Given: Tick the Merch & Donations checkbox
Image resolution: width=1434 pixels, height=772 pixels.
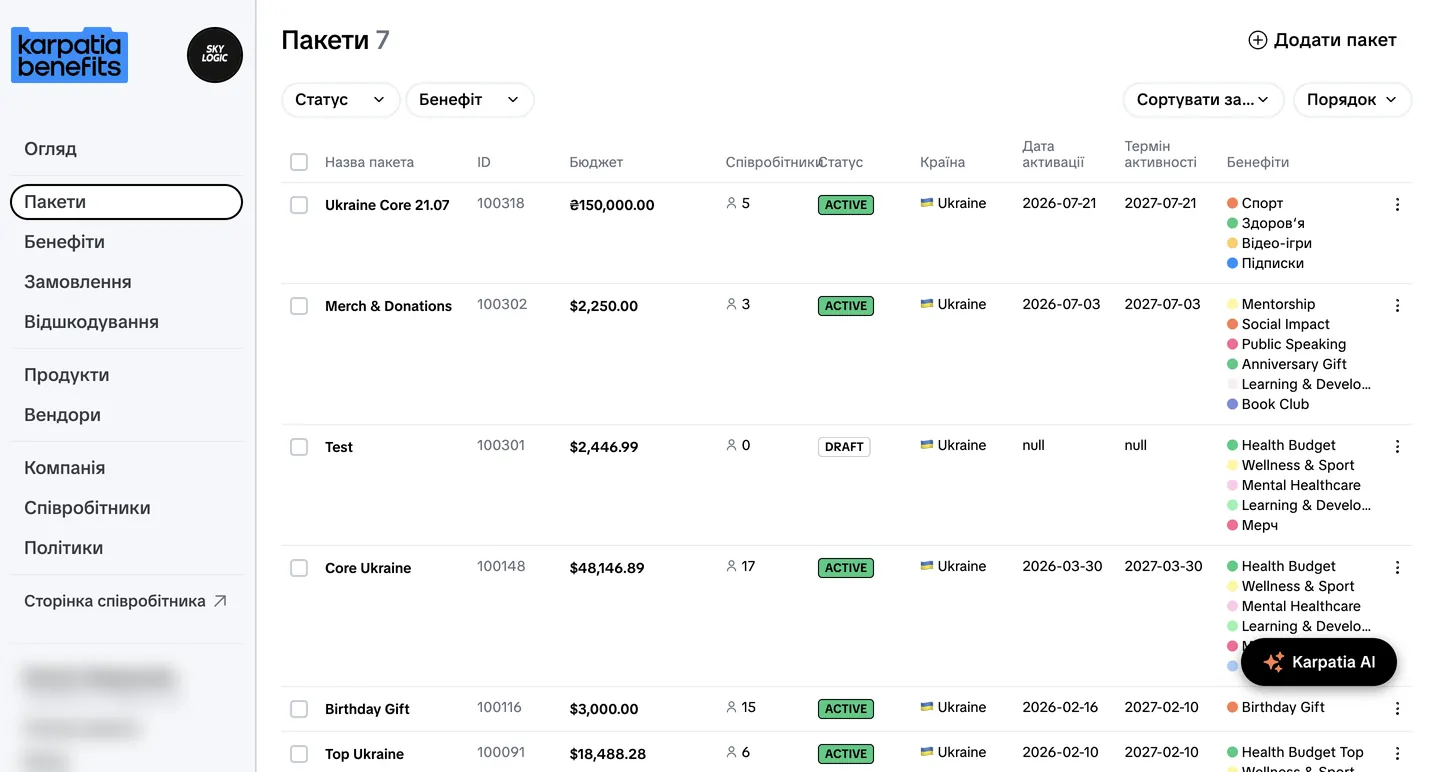Looking at the screenshot, I should click(x=299, y=306).
